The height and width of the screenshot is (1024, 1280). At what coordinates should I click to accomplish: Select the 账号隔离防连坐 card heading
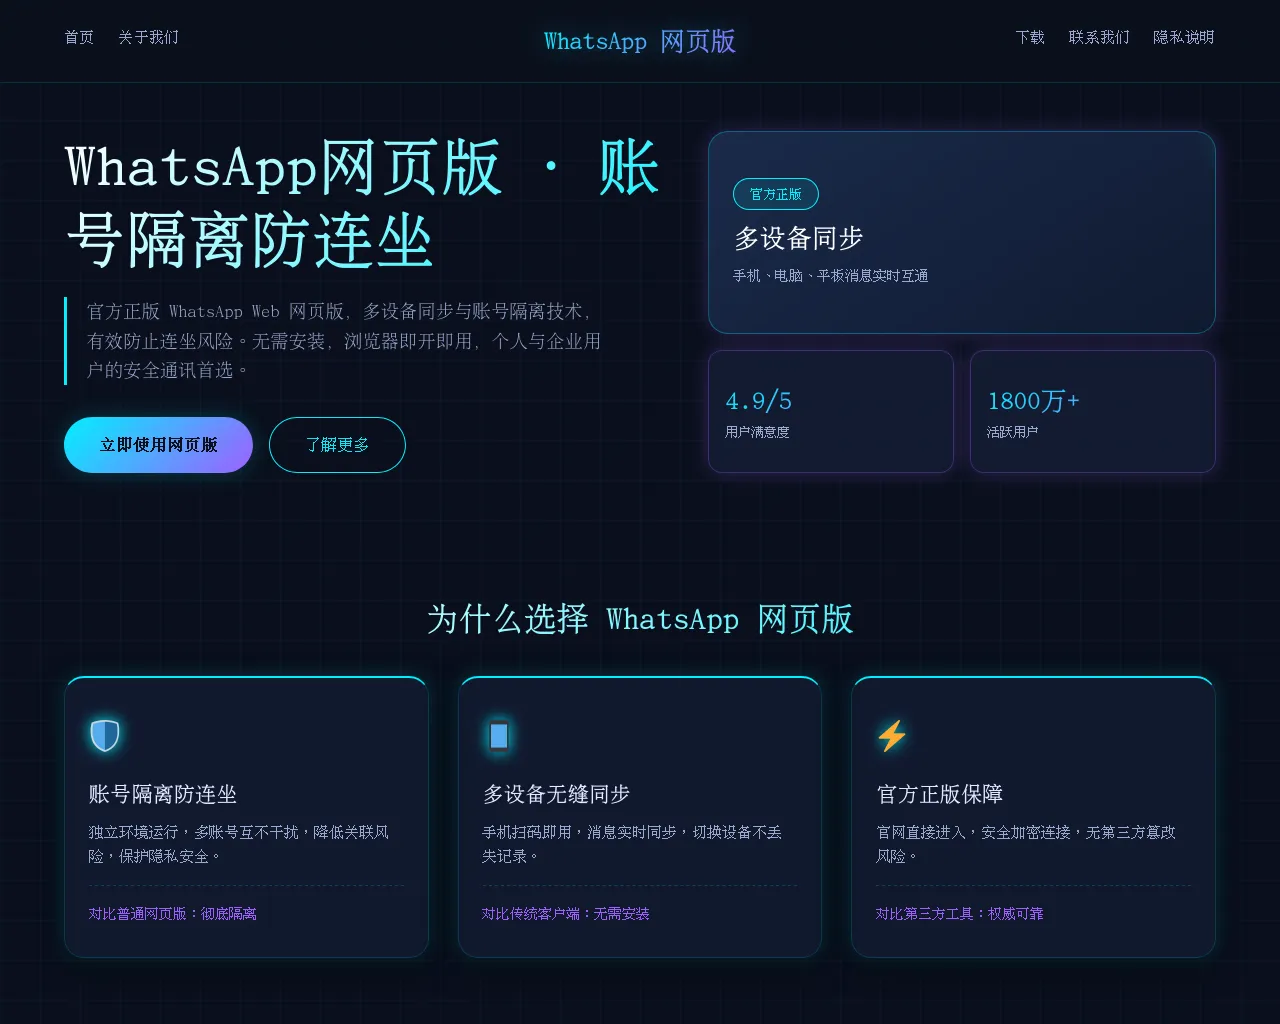click(x=163, y=794)
